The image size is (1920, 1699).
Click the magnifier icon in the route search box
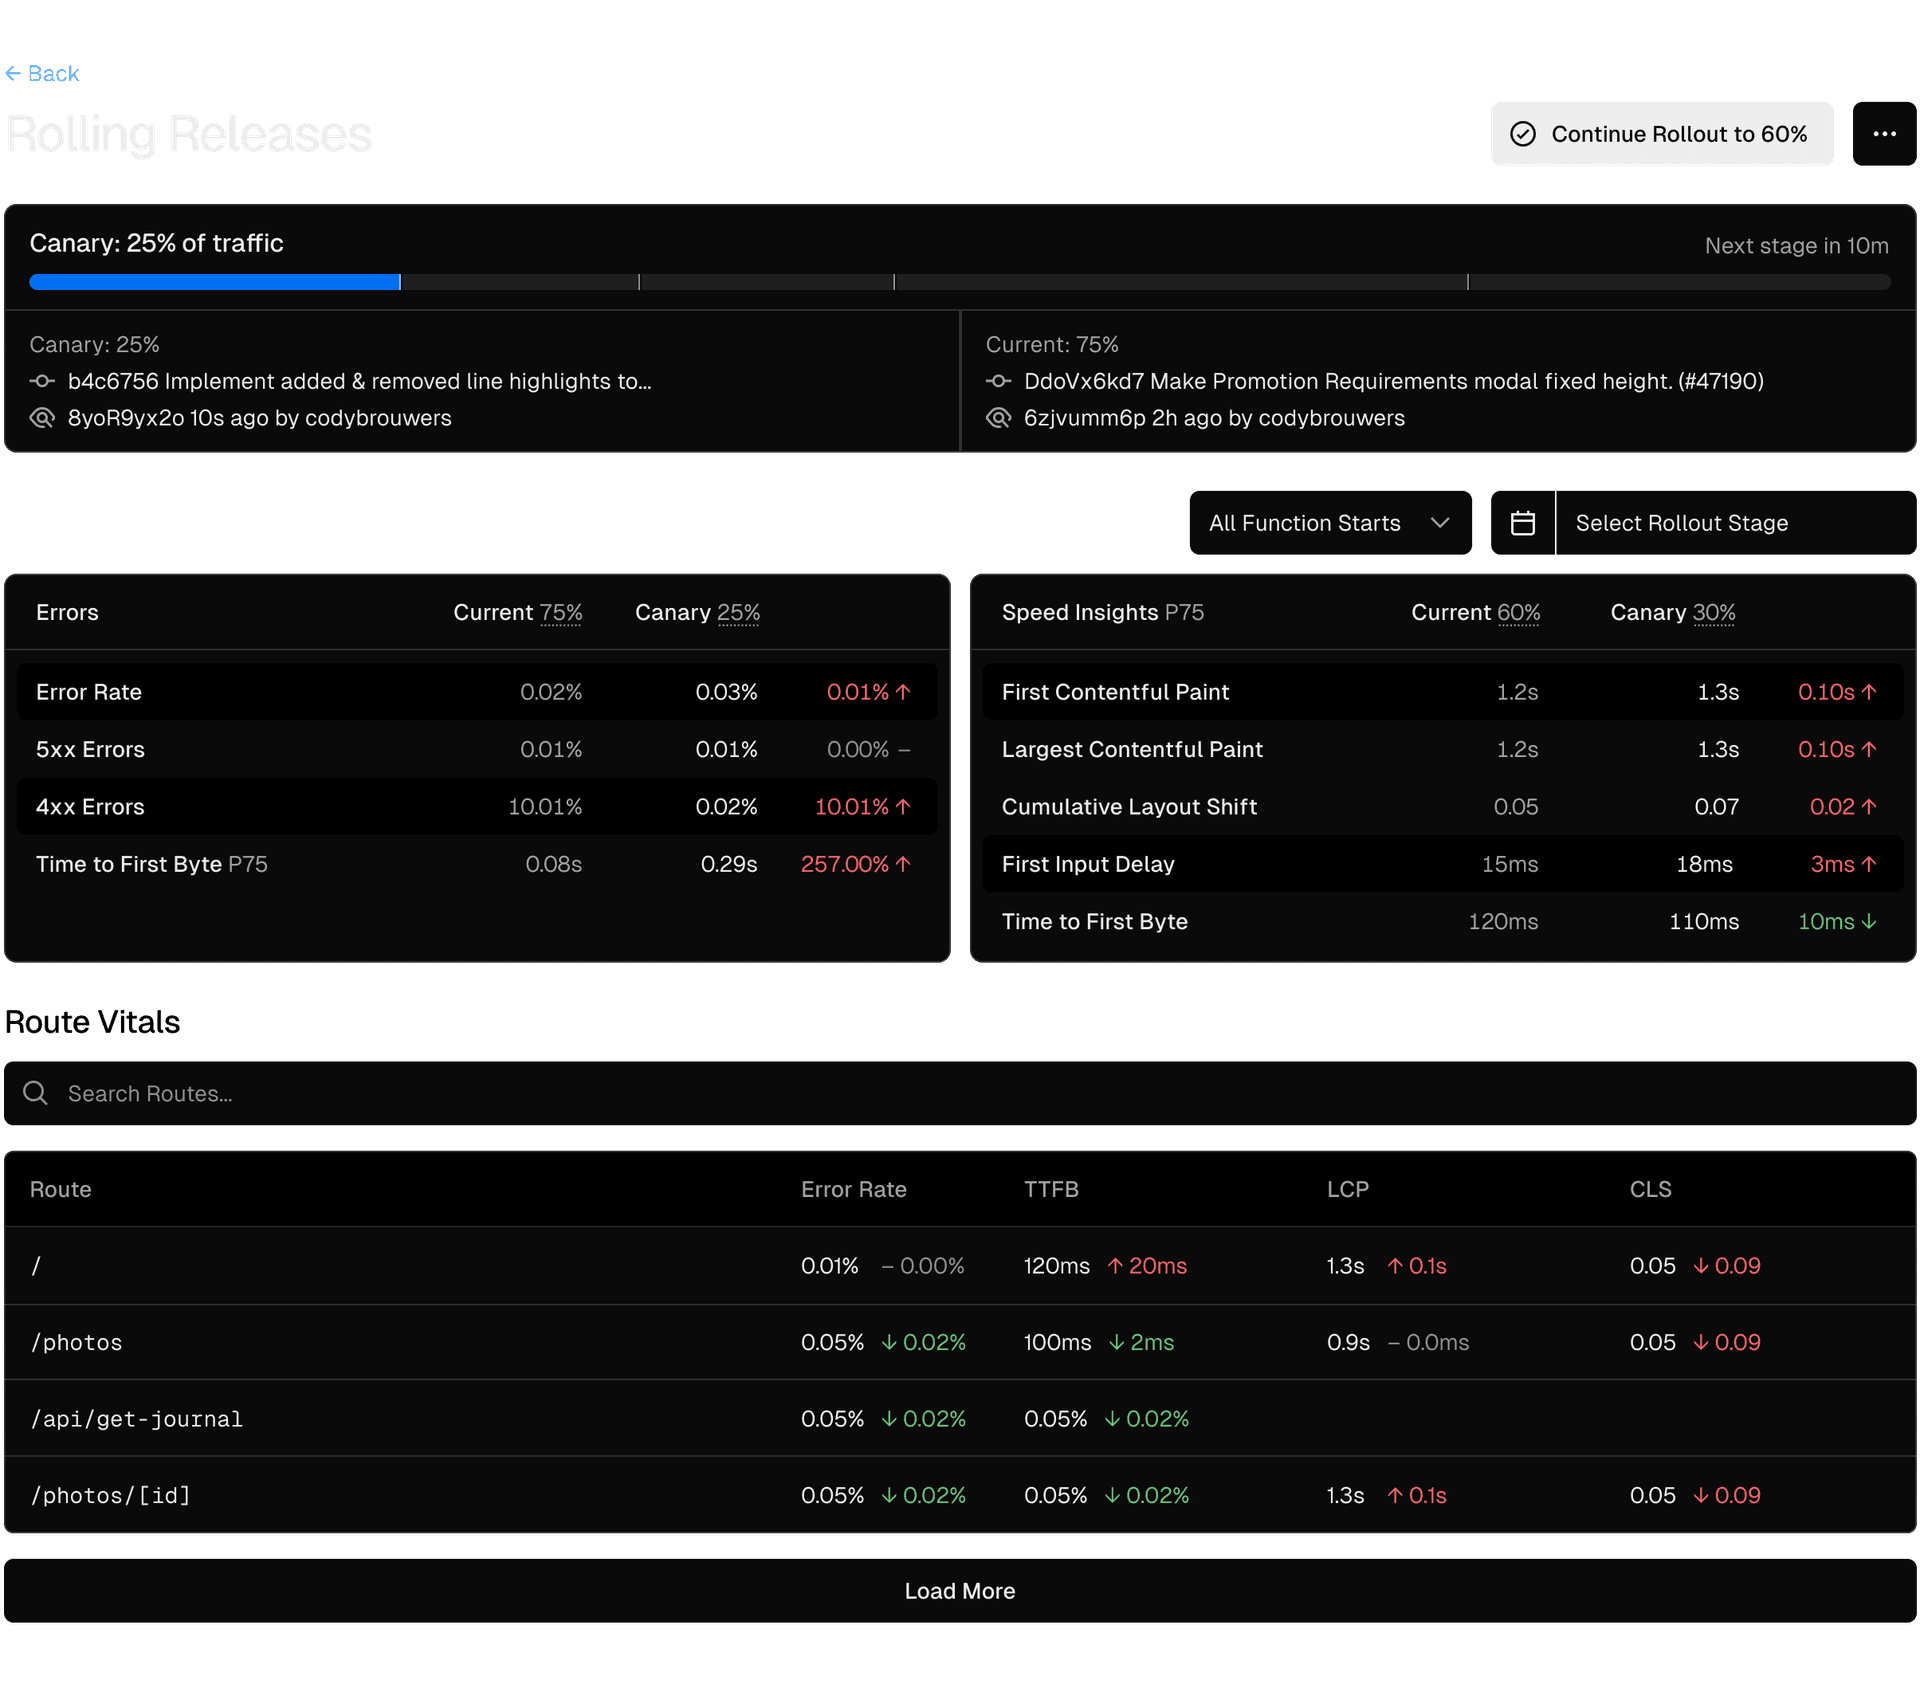(36, 1093)
